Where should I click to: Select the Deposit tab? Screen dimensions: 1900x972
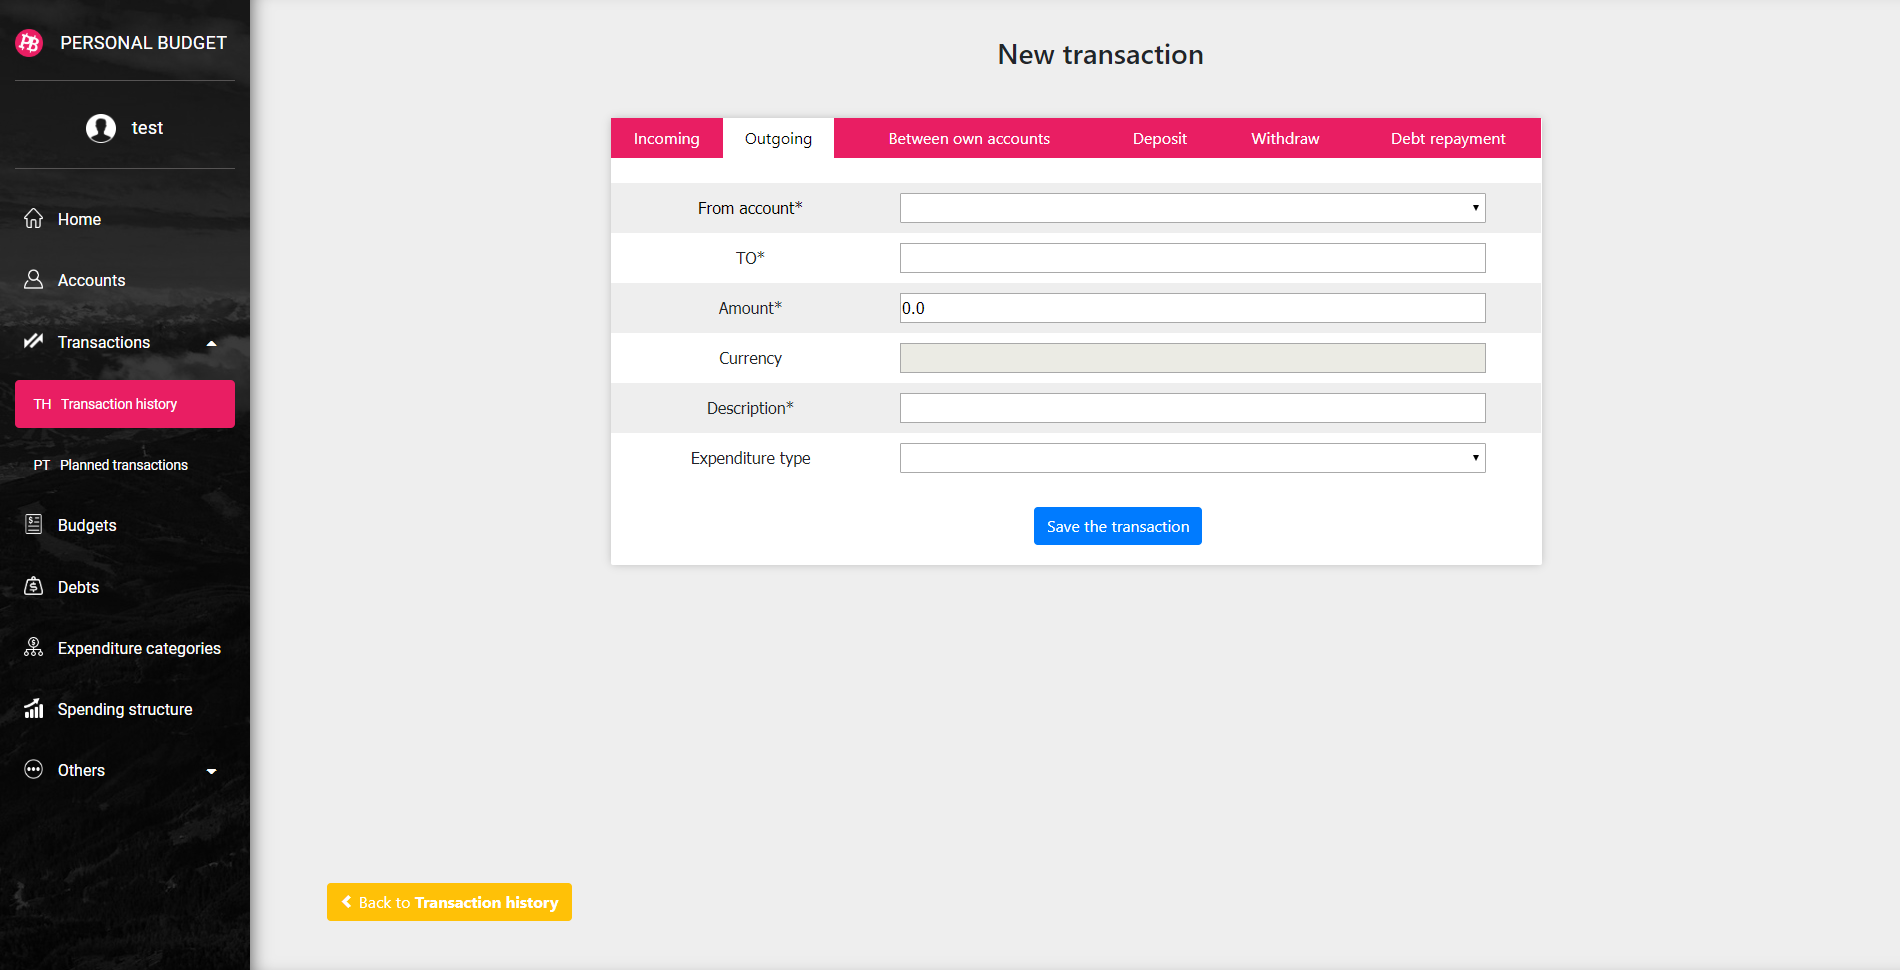(x=1159, y=138)
